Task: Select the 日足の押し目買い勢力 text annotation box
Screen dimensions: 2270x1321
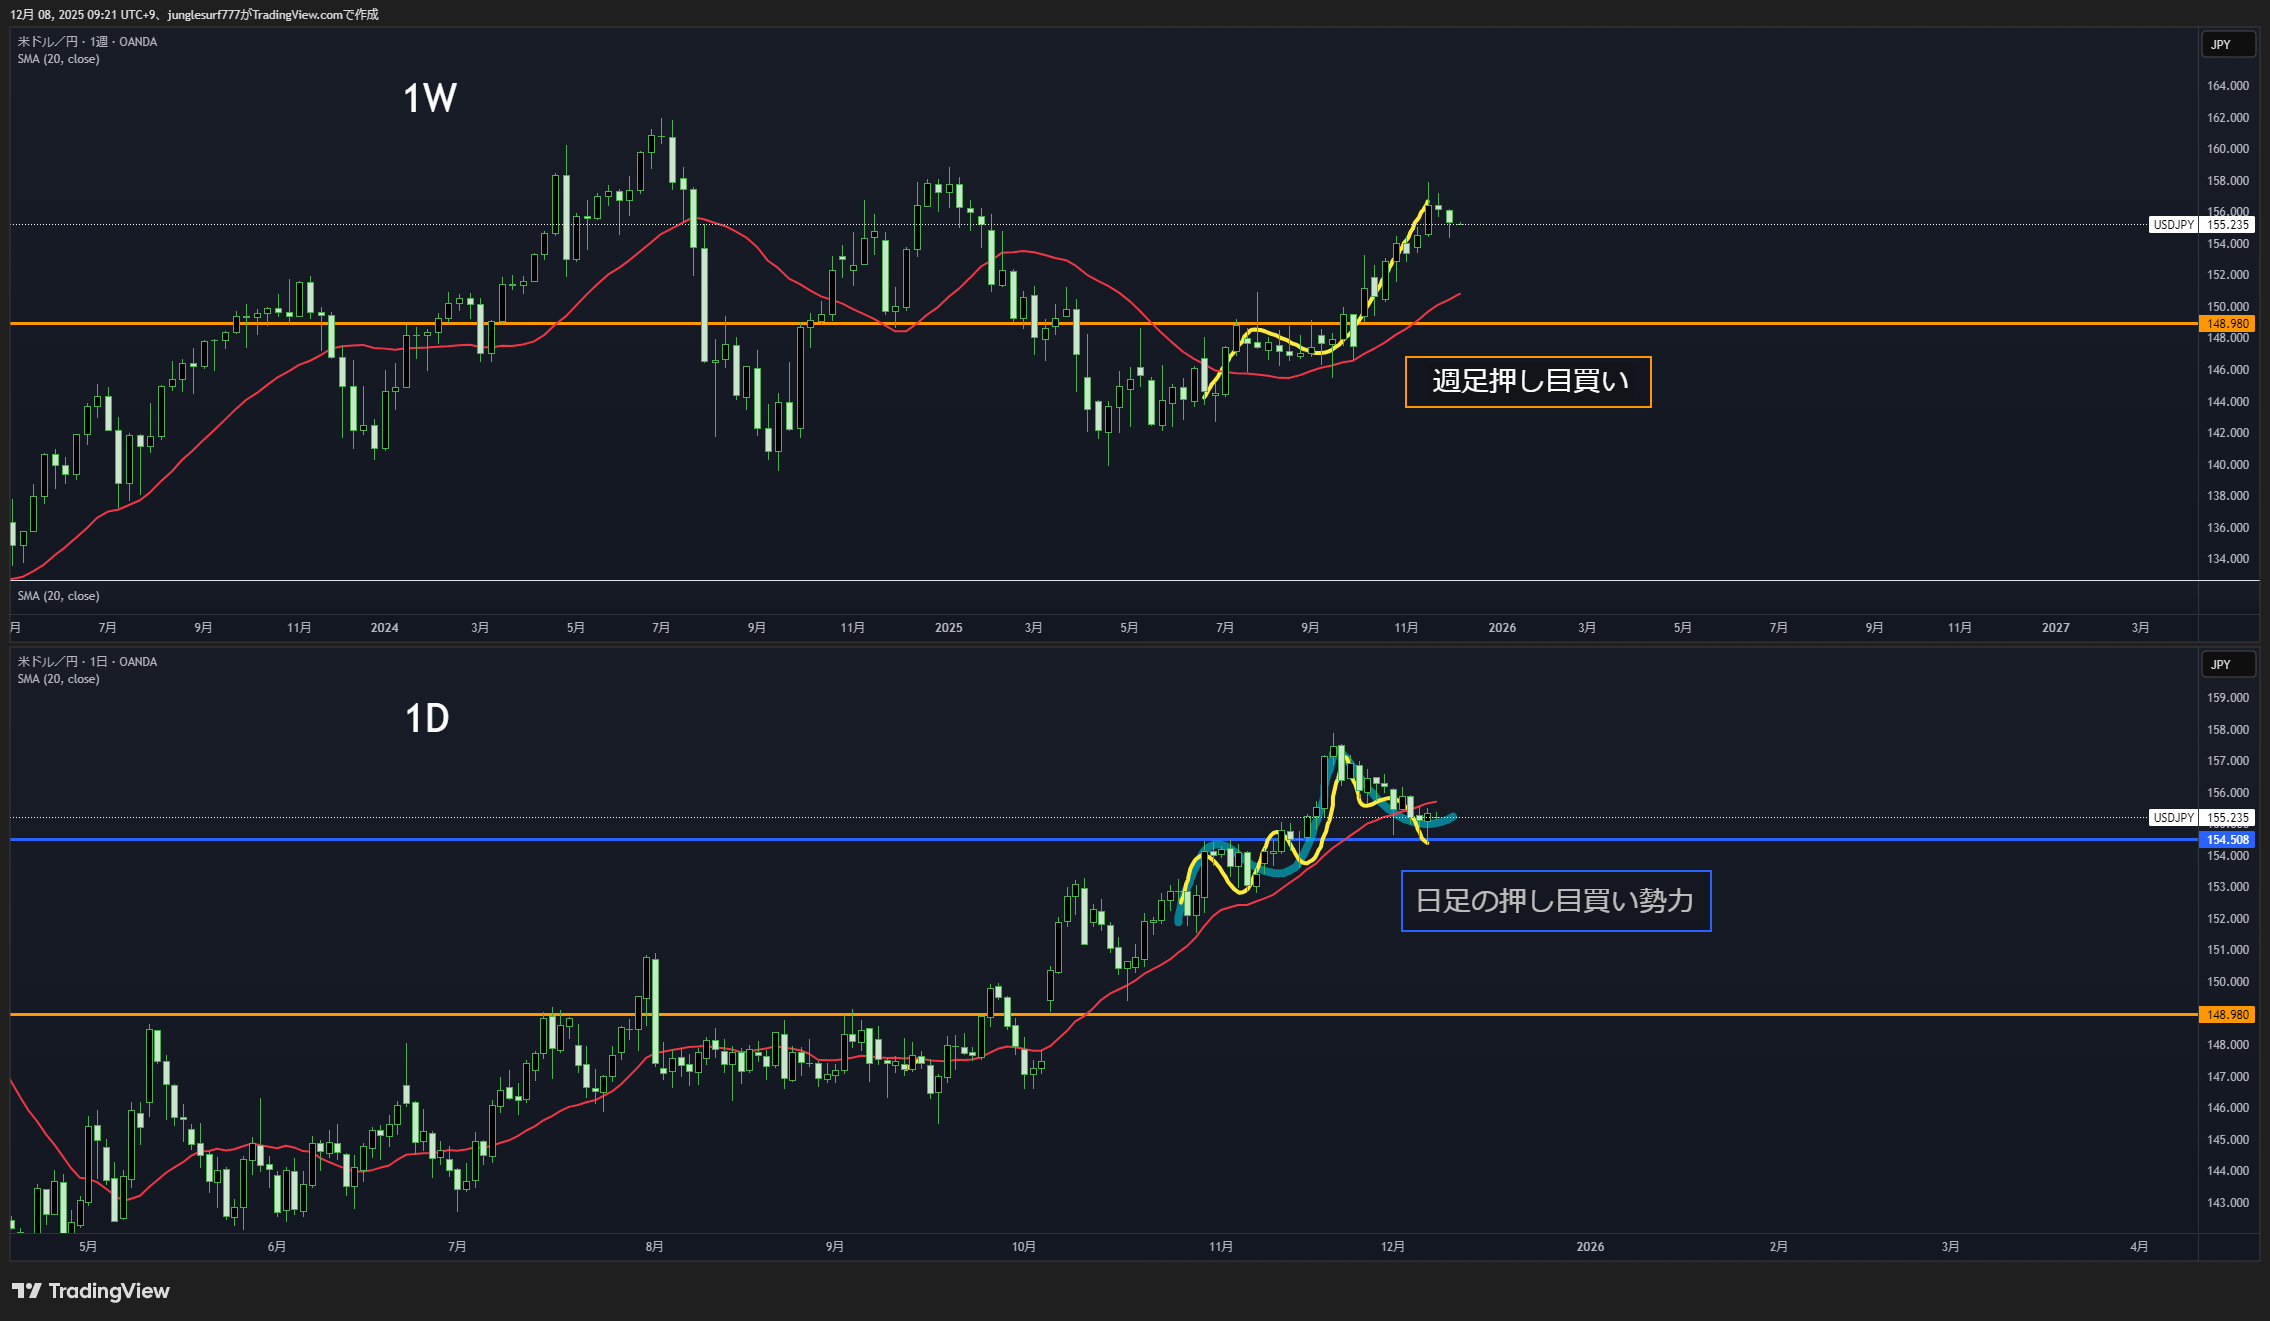Action: point(1555,901)
